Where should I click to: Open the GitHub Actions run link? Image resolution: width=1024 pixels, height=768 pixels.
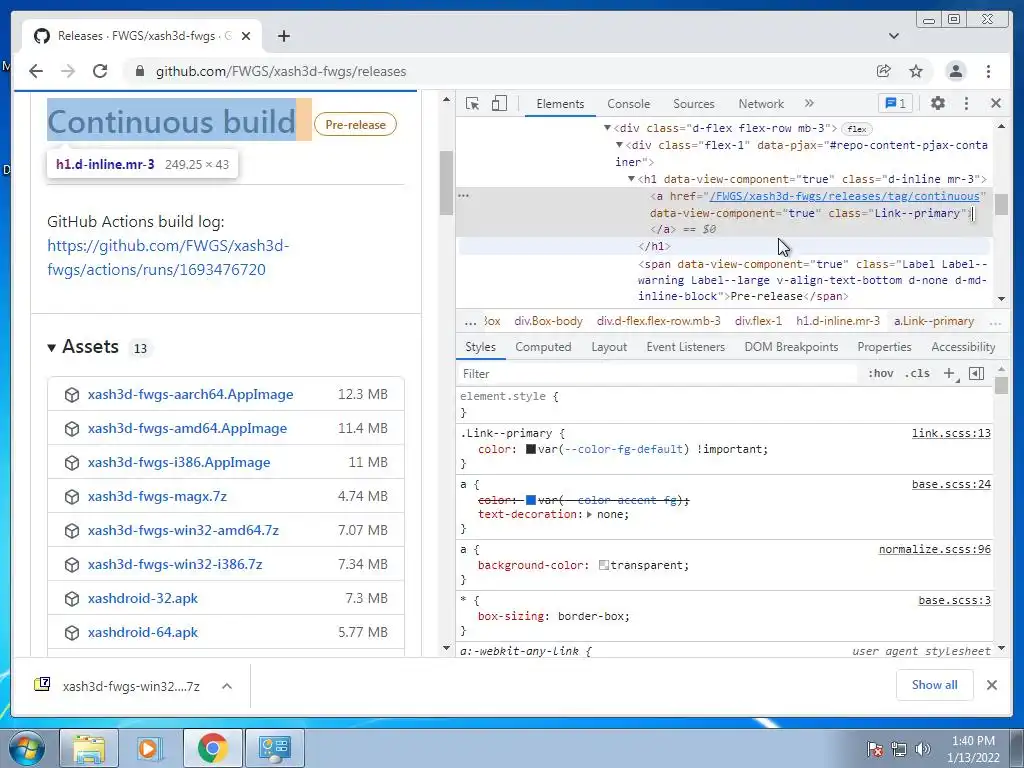click(168, 257)
